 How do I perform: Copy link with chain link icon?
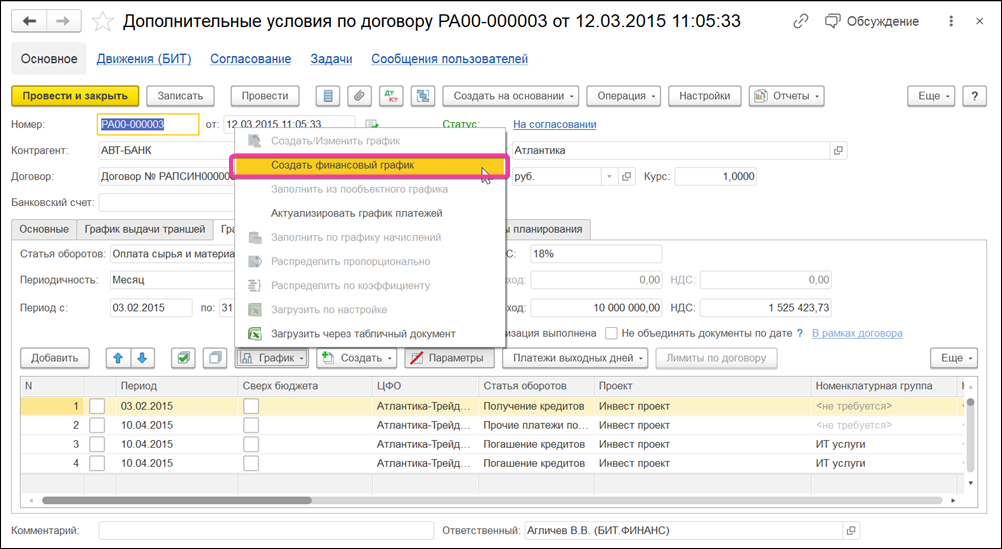[800, 22]
